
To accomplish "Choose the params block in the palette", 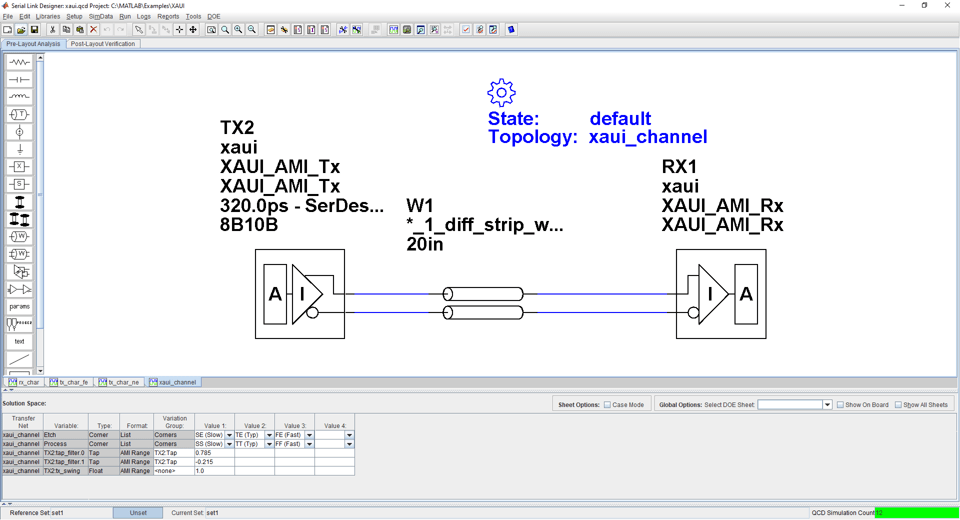I will [x=19, y=306].
